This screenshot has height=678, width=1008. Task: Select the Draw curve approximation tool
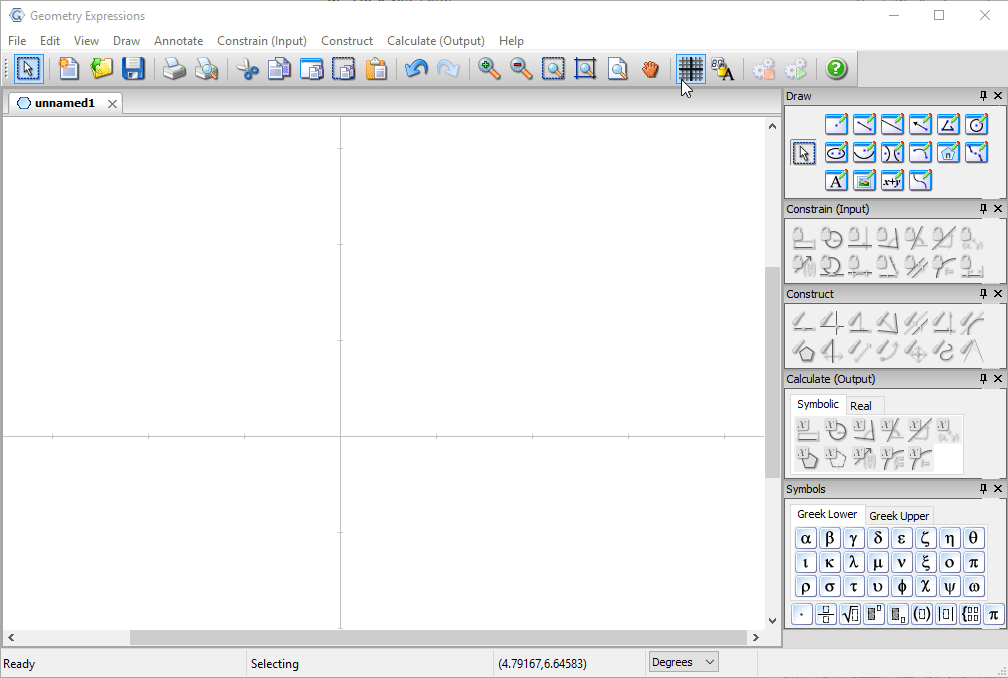[x=976, y=153]
